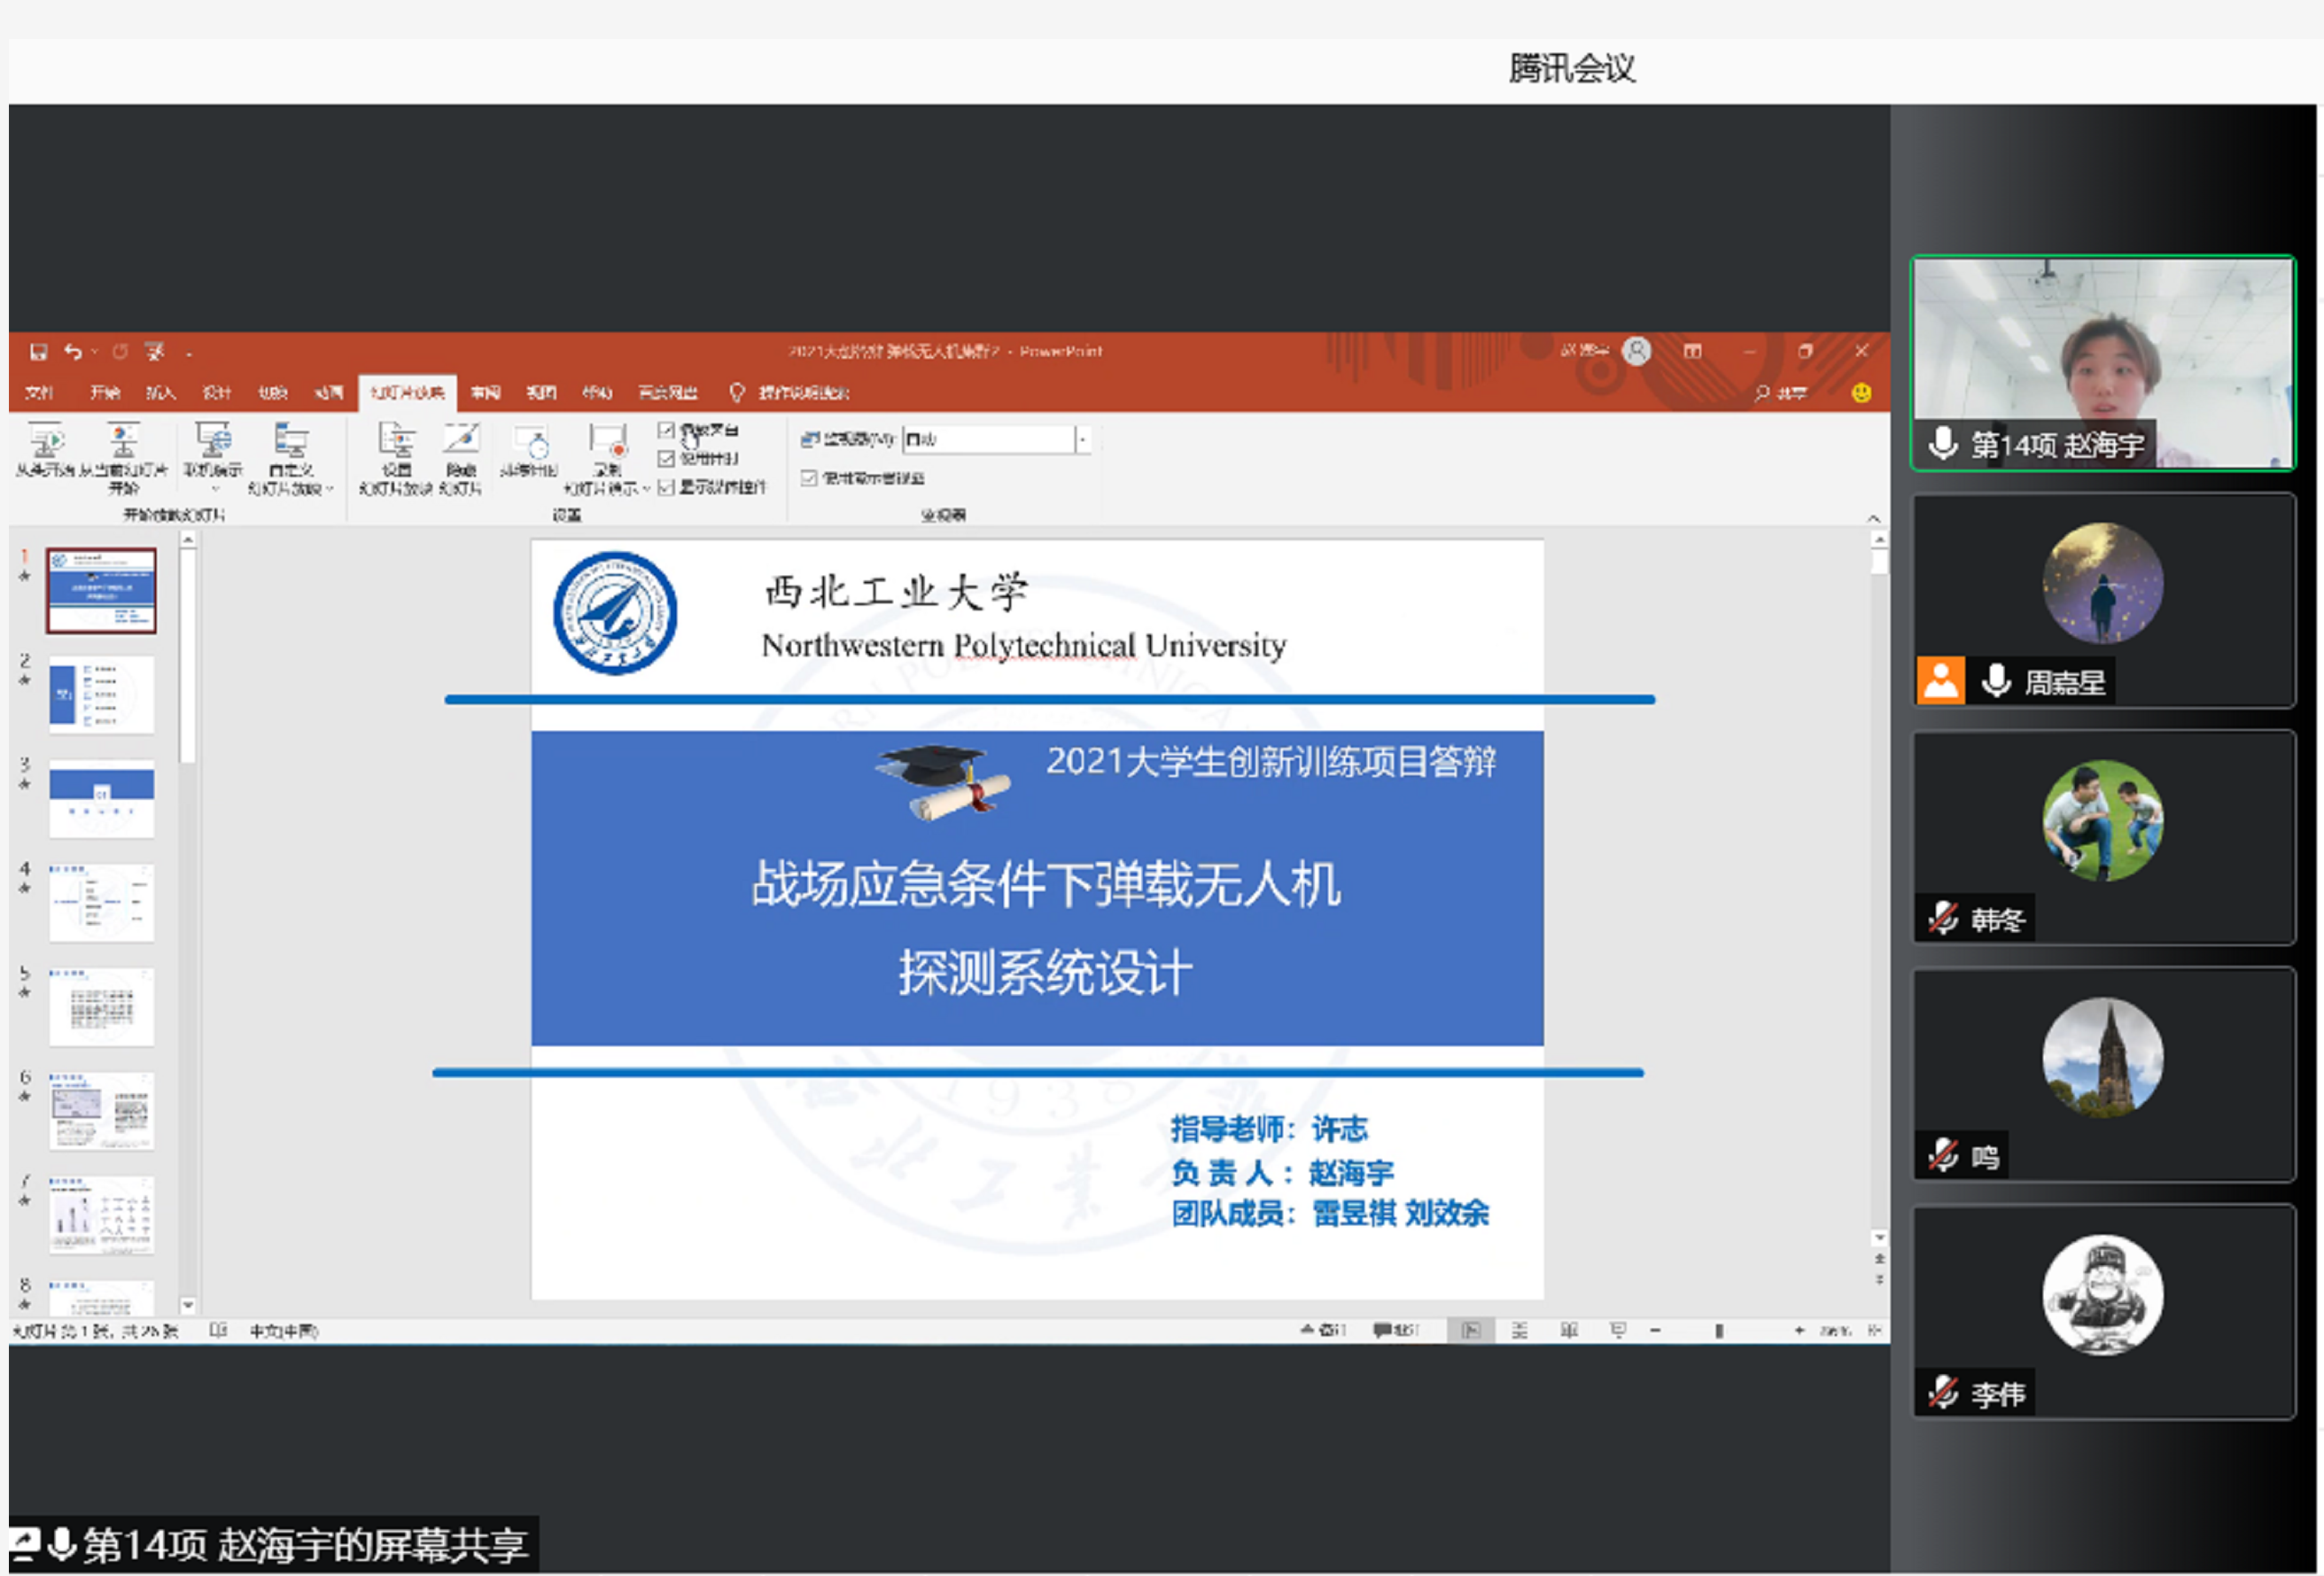Switch to the Insert ribbon tab
Viewport: 2324px width, 1576px height.
pos(160,393)
